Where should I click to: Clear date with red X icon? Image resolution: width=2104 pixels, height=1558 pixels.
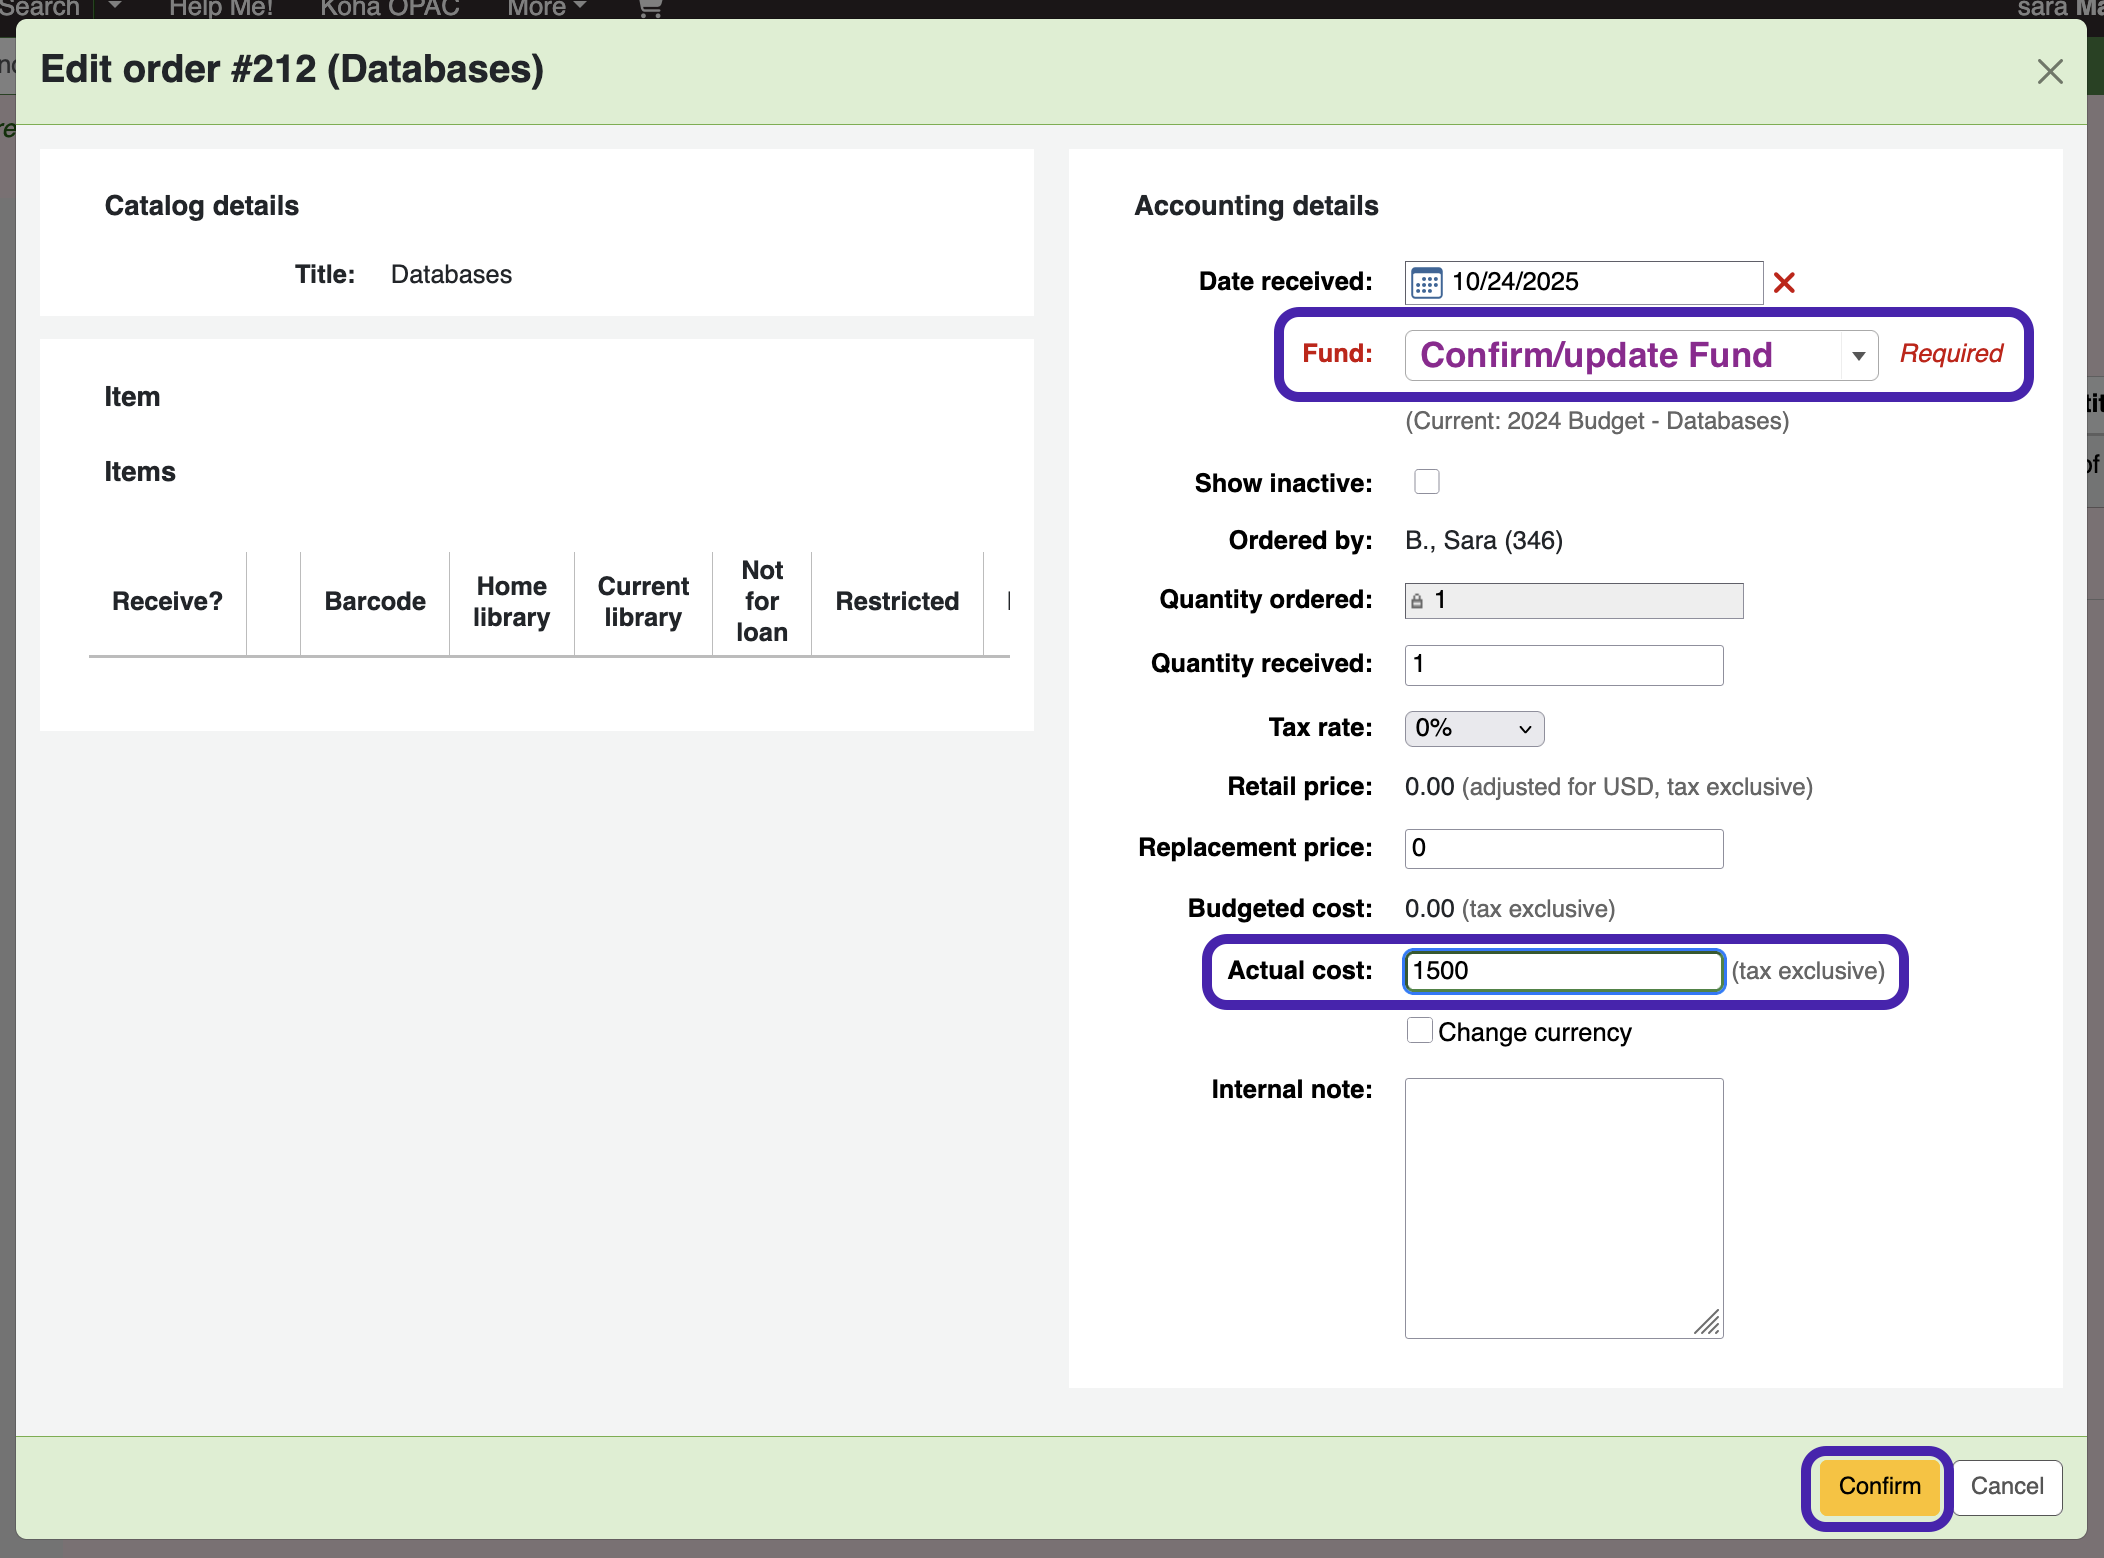tap(1784, 283)
